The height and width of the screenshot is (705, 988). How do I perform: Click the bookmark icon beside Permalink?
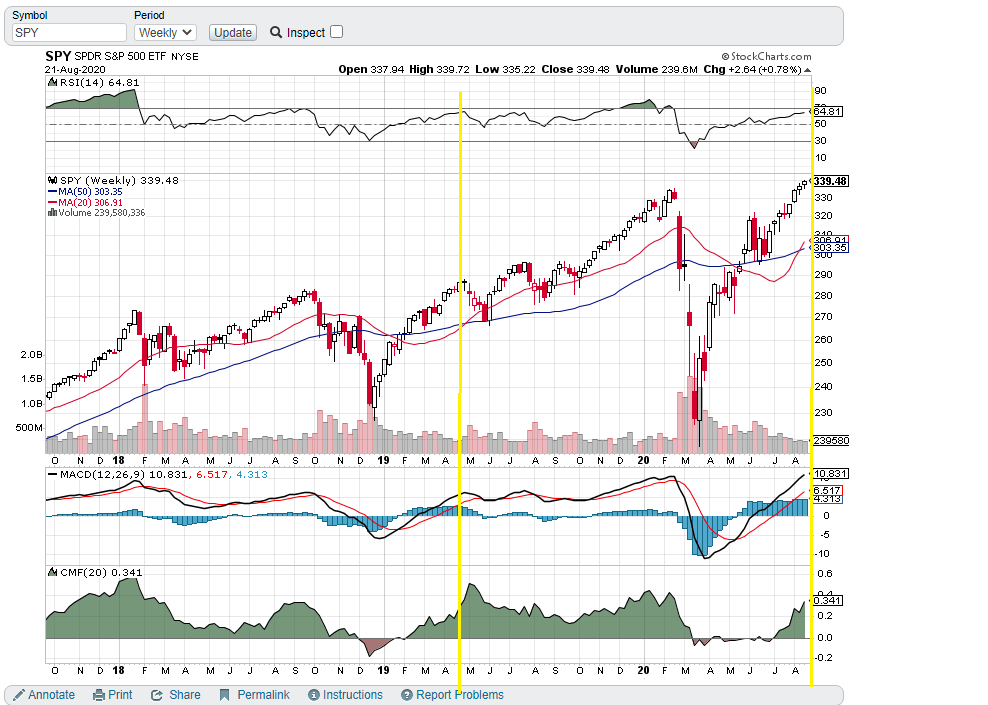(x=224, y=695)
